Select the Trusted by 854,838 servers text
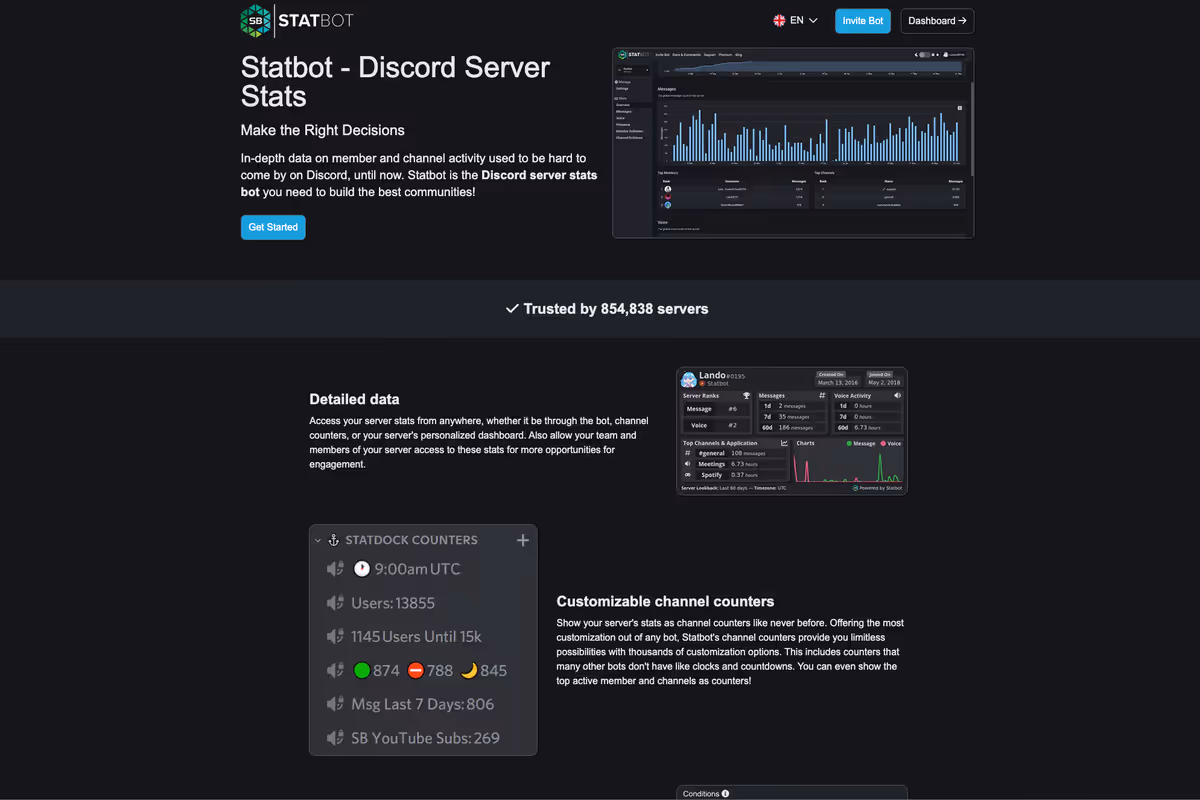1200x800 pixels. point(616,309)
